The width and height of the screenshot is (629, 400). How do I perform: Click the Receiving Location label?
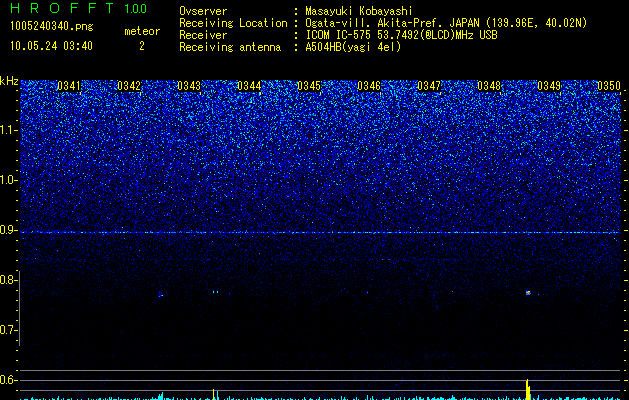pyautogui.click(x=233, y=23)
